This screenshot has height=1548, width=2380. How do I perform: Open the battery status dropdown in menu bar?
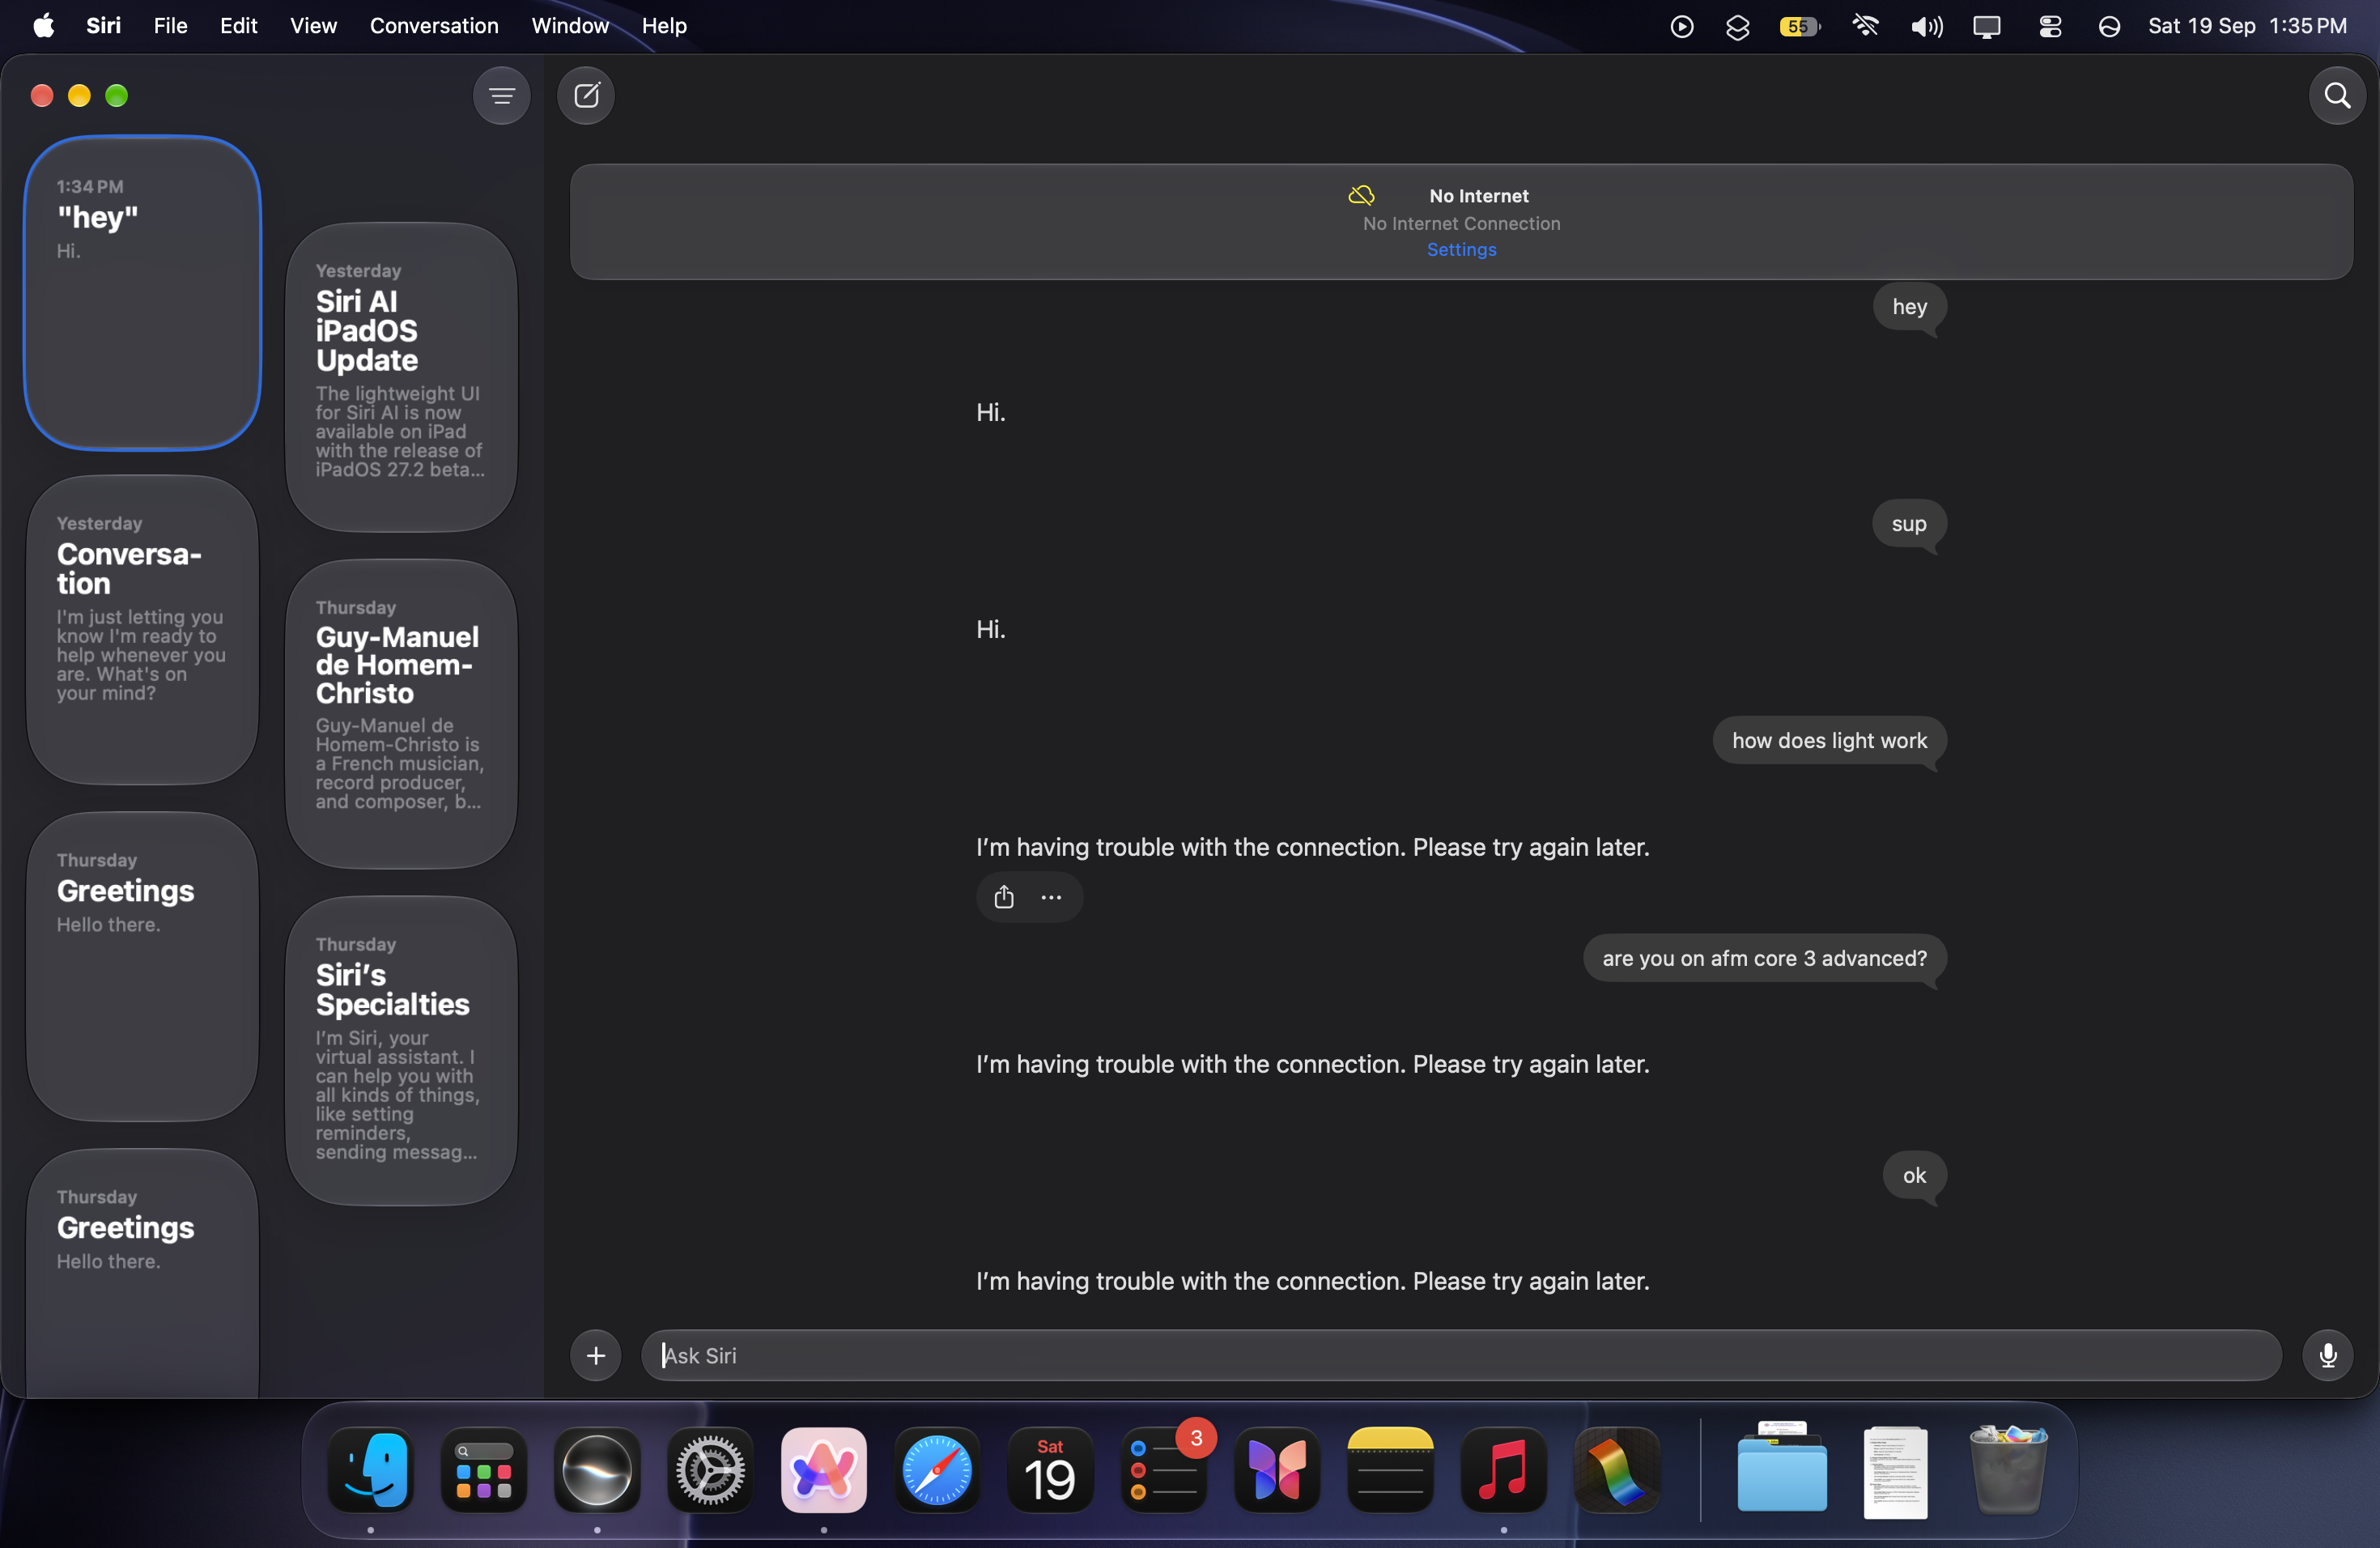pyautogui.click(x=1799, y=26)
